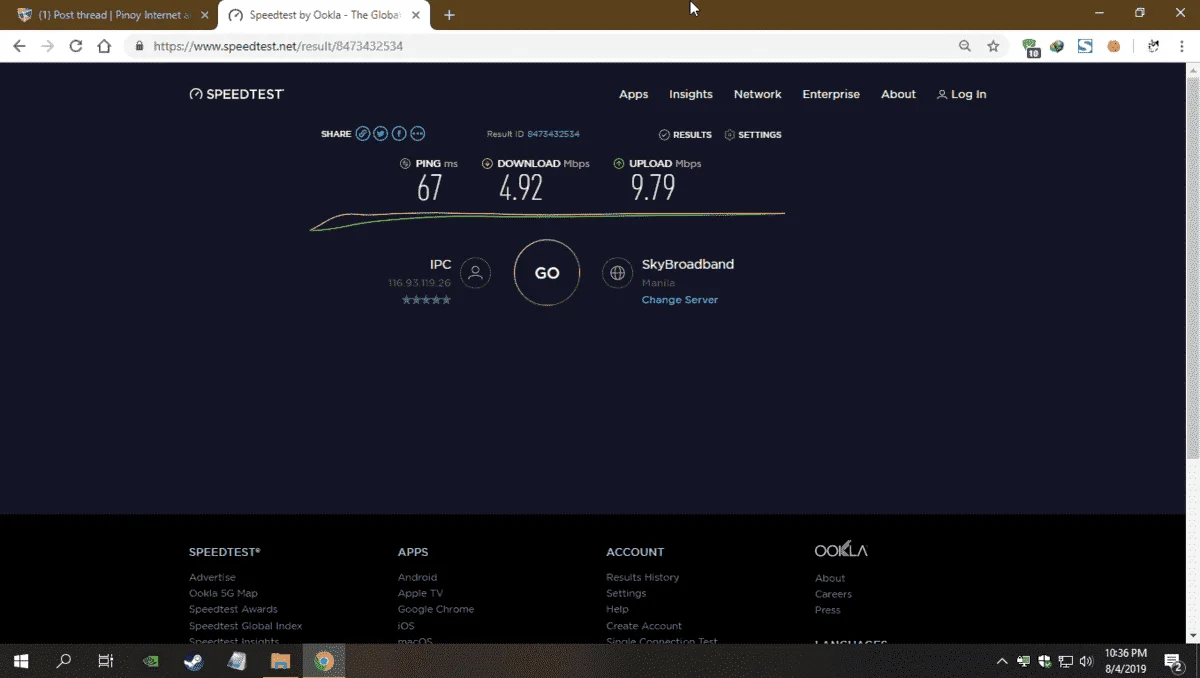Click the zoom magnifier icon in the address bar

[x=965, y=46]
